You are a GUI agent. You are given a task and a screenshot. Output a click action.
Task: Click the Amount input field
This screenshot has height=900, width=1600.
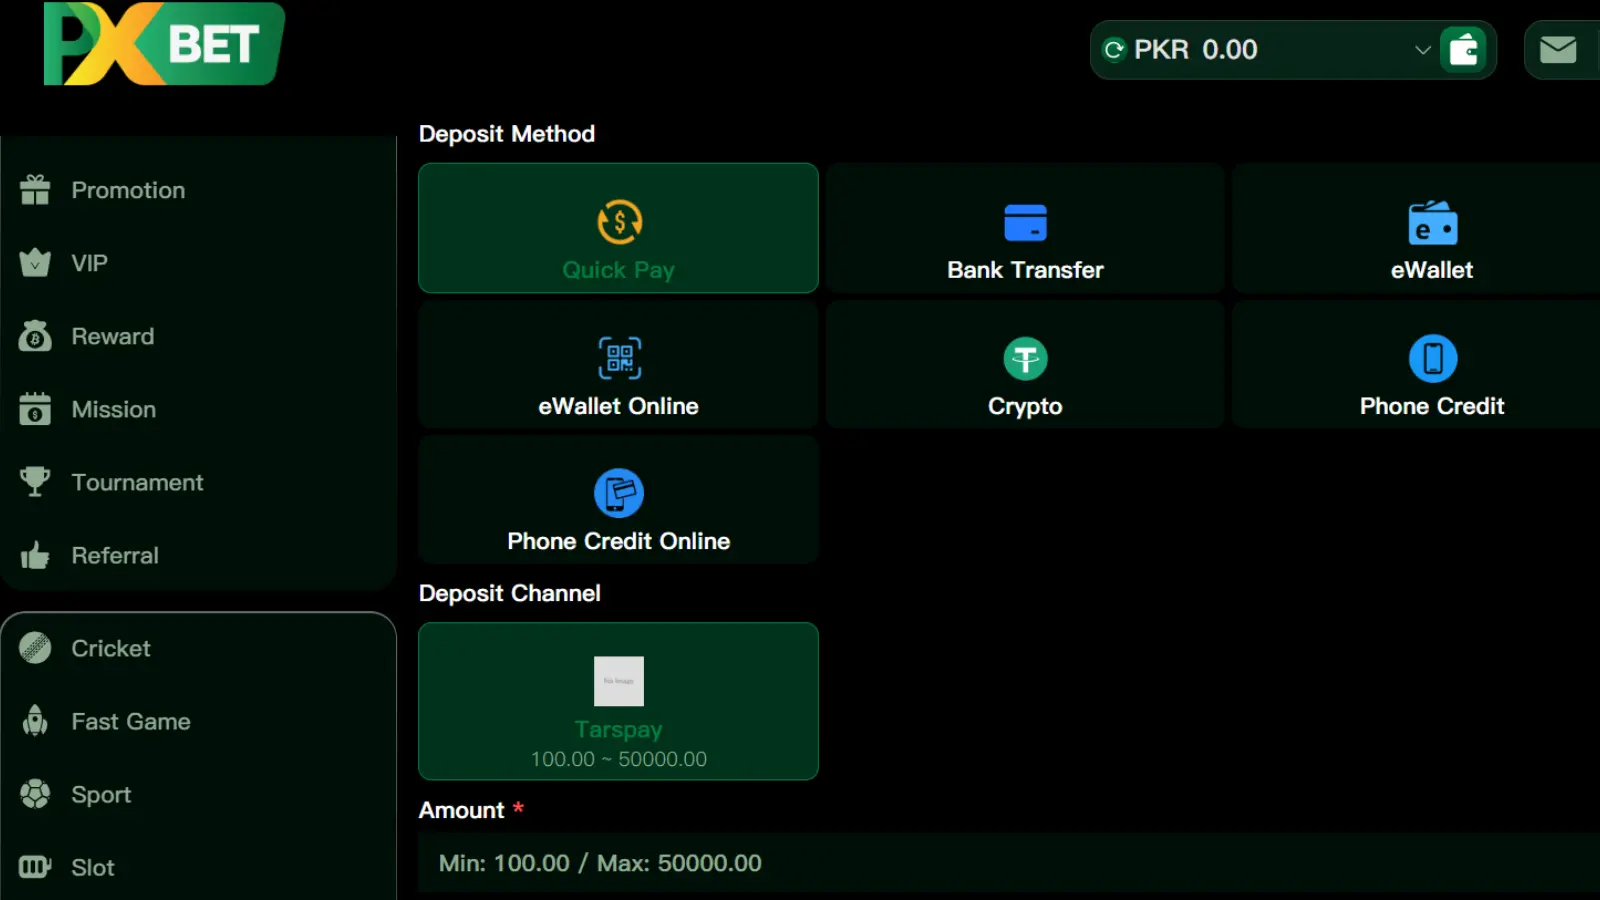coord(1009,863)
